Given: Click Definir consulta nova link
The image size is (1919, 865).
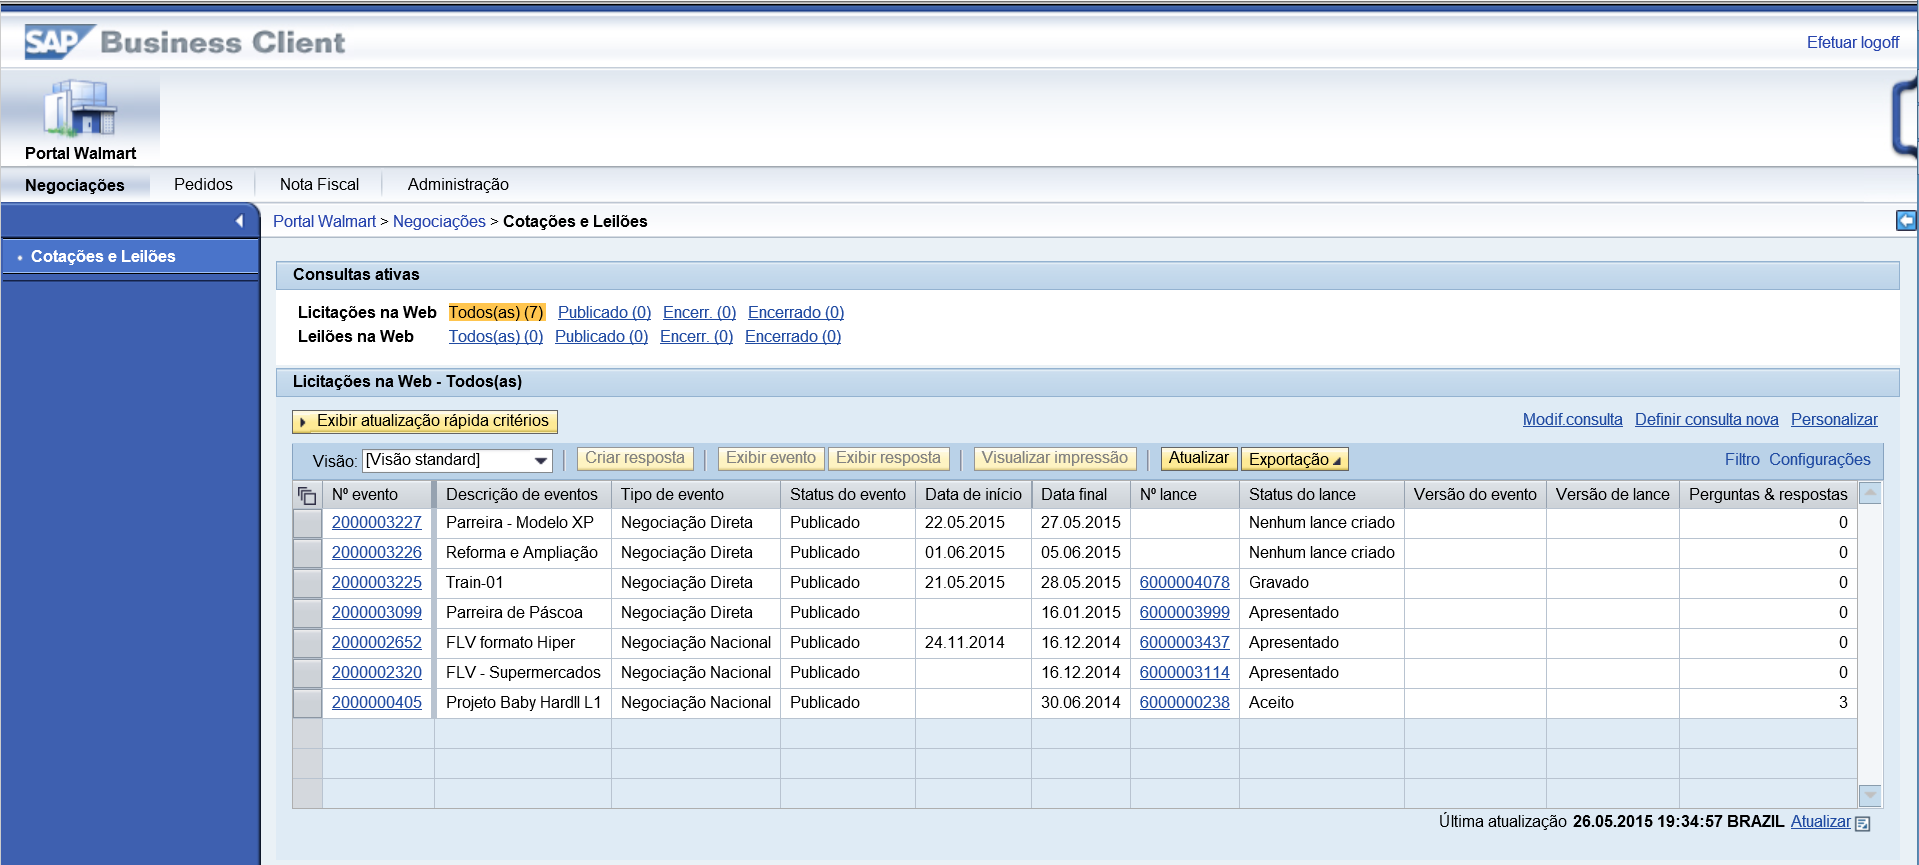Looking at the screenshot, I should (1706, 419).
